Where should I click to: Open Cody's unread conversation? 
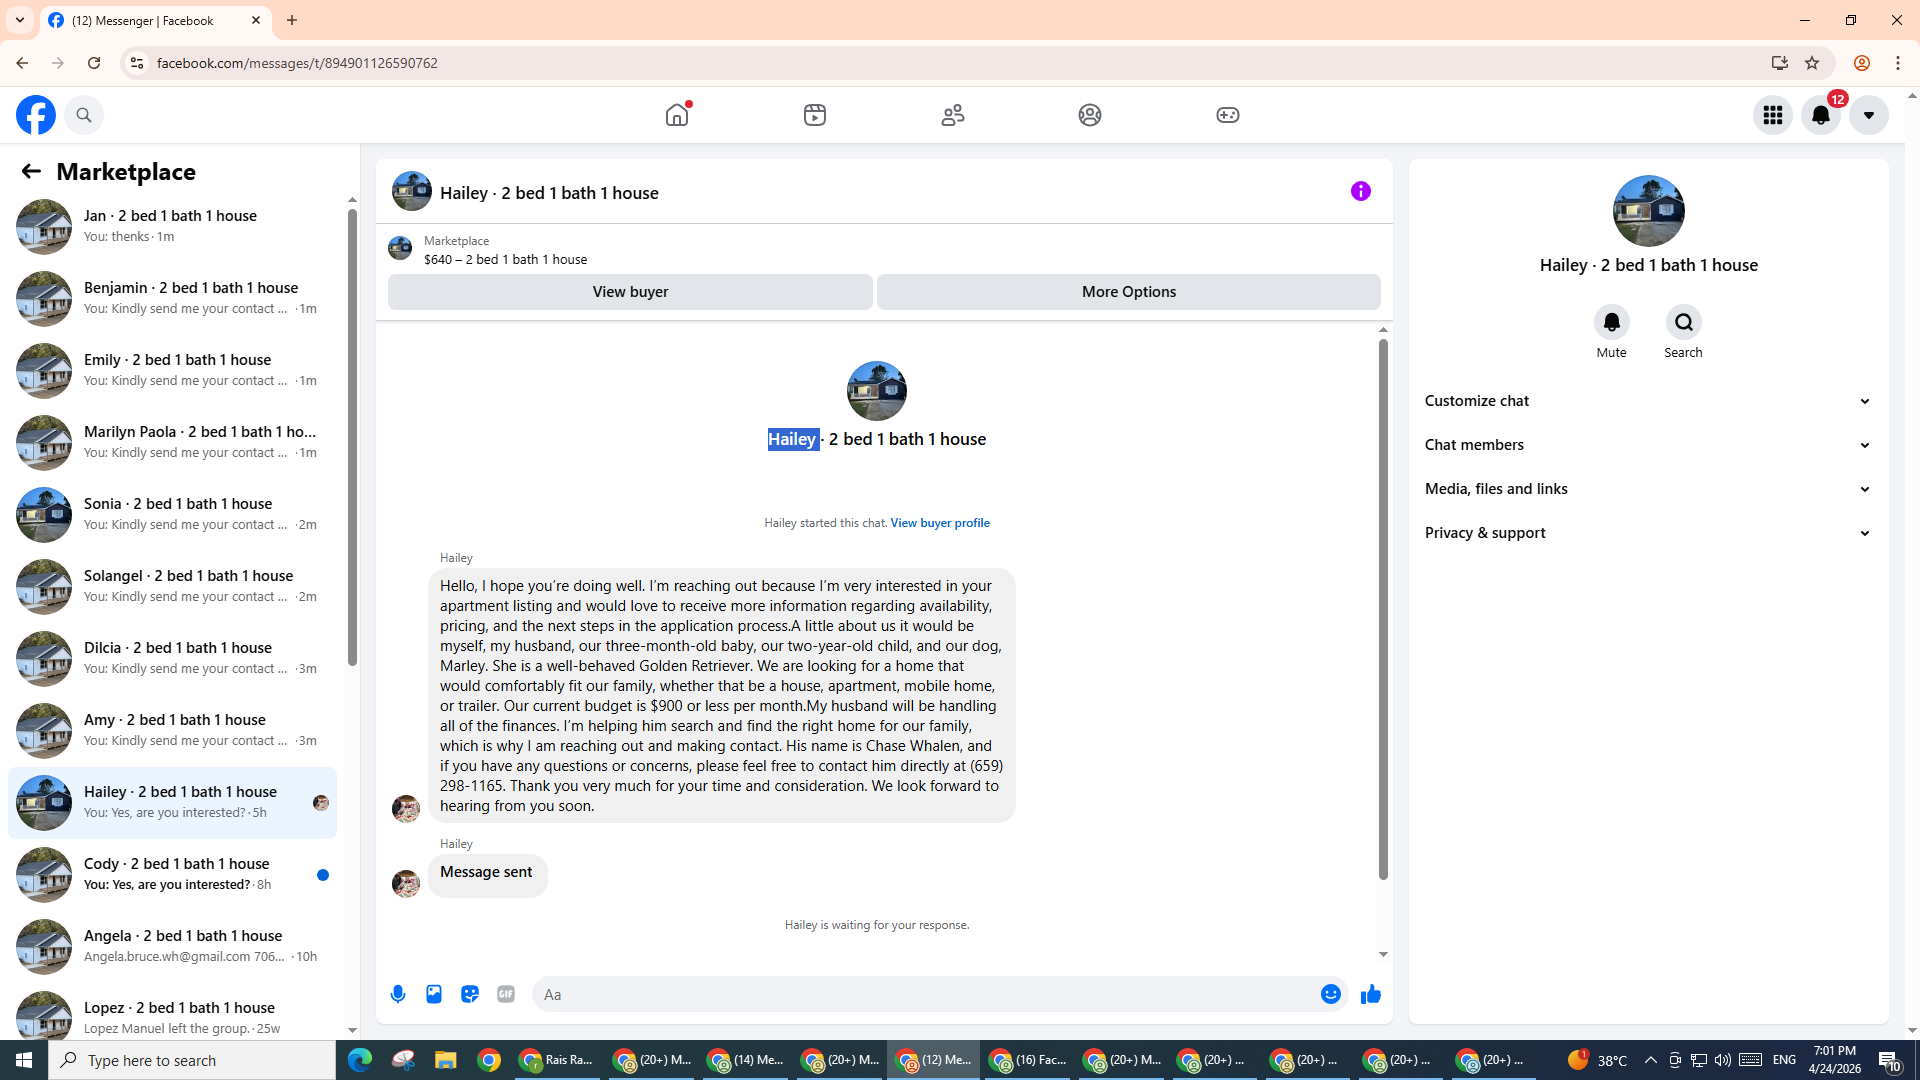[x=172, y=874]
